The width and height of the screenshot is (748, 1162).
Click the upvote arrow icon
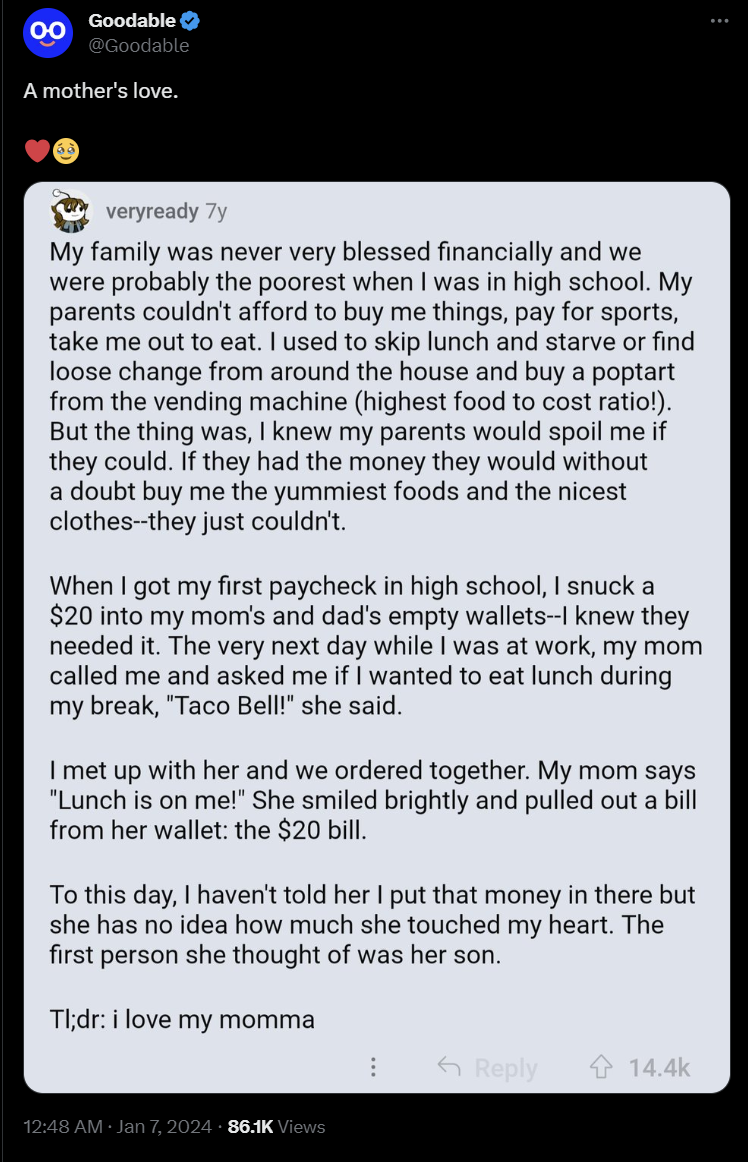point(601,1067)
